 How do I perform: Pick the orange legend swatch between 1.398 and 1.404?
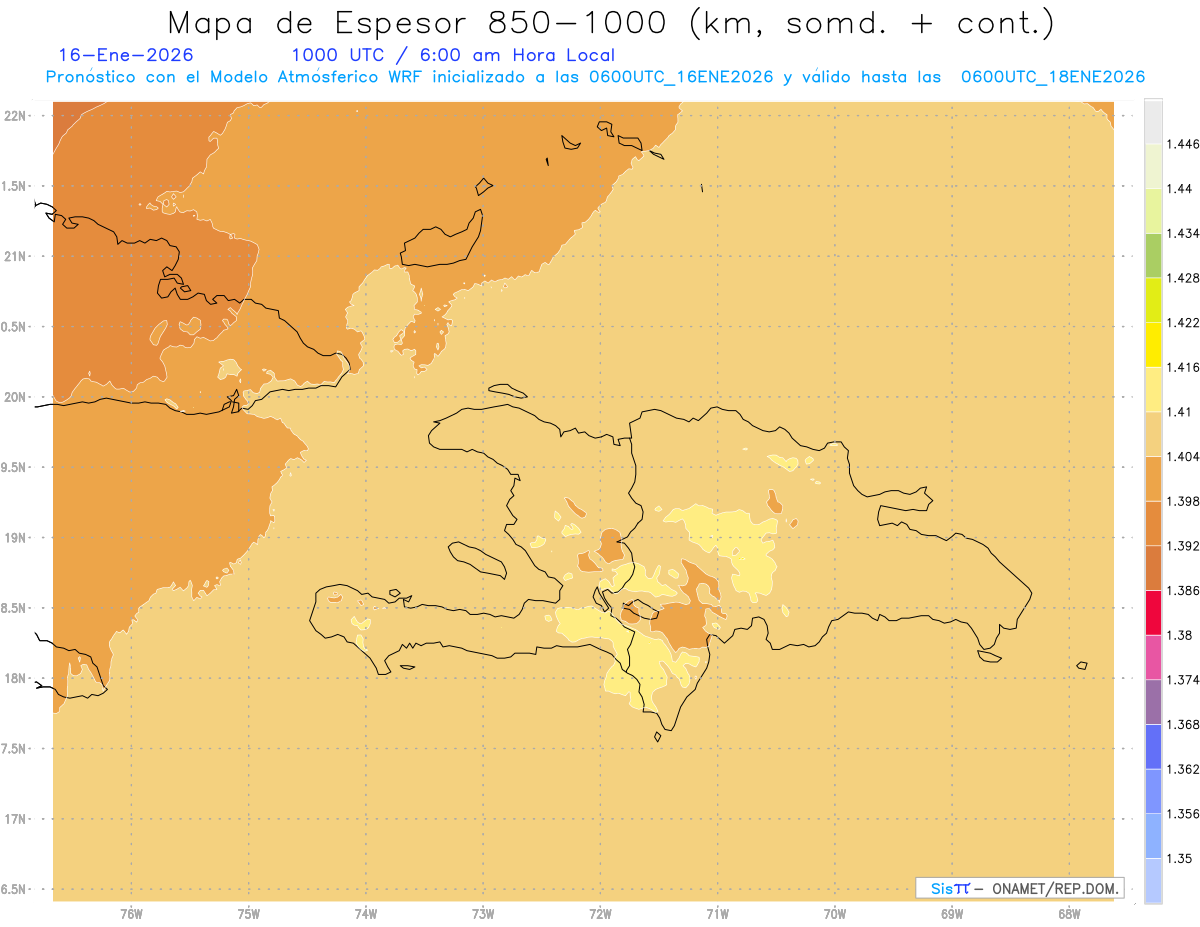1153,478
